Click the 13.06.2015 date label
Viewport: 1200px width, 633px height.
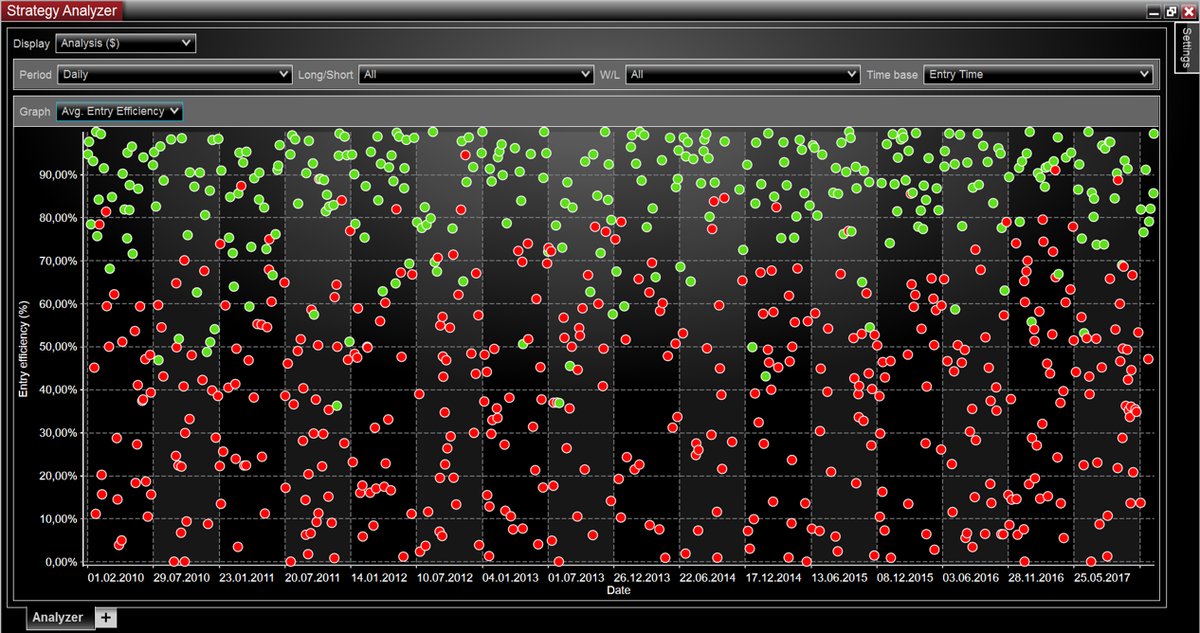(839, 577)
